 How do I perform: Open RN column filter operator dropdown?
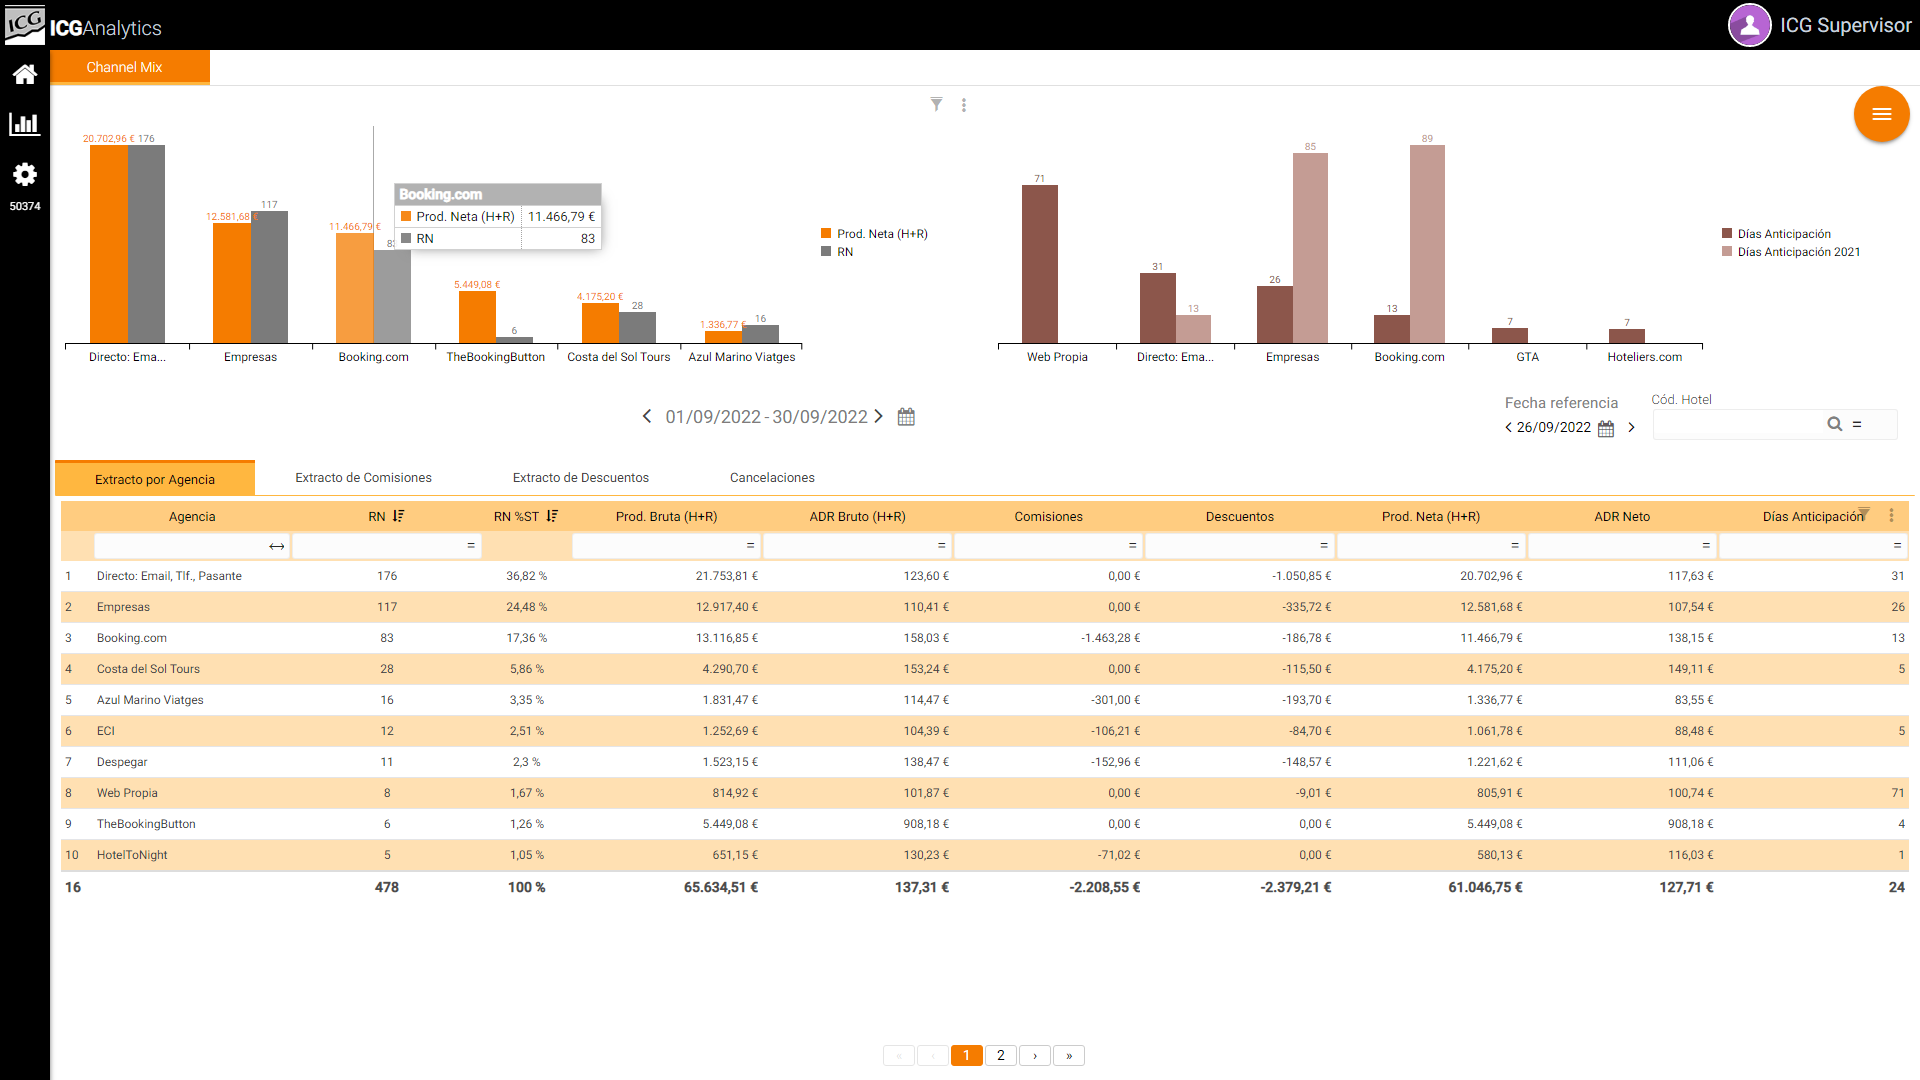470,546
